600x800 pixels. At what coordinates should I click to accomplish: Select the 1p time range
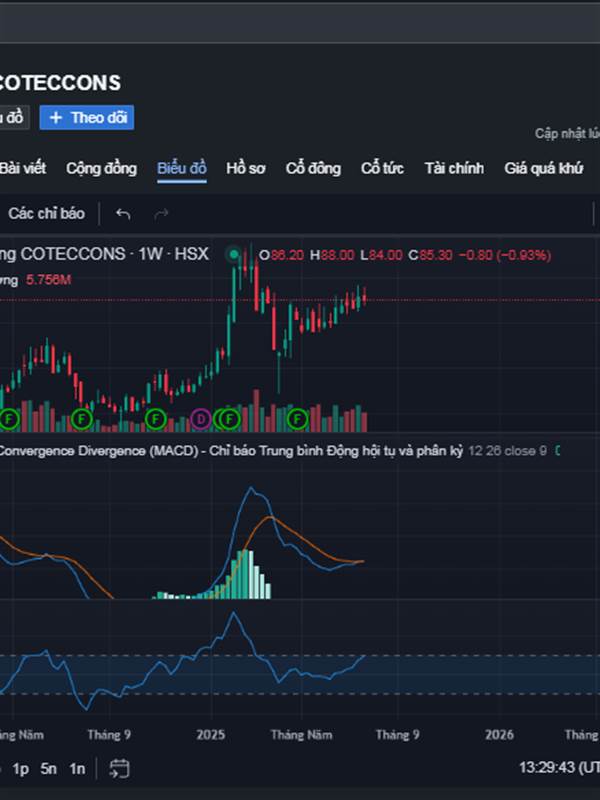pyautogui.click(x=20, y=768)
